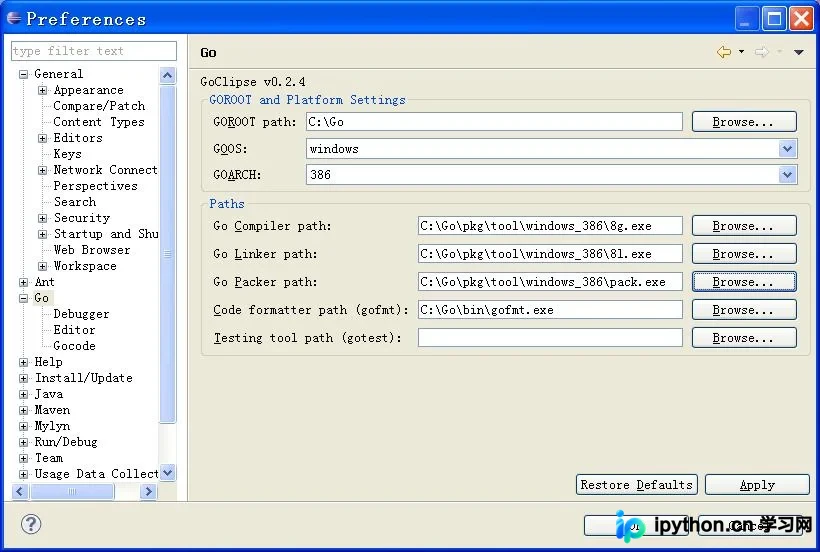The height and width of the screenshot is (552, 820).
Task: Click the gofmt path input field
Action: (x=550, y=310)
